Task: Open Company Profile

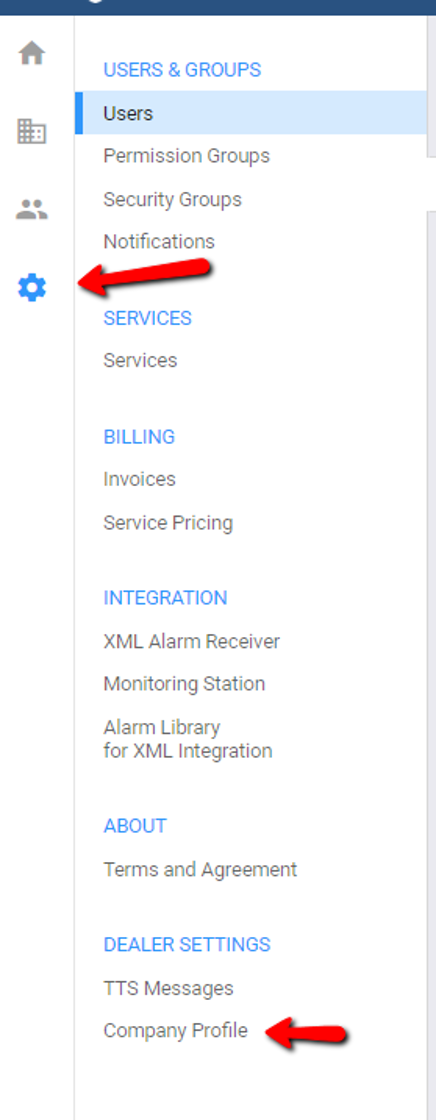Action: click(x=176, y=1031)
